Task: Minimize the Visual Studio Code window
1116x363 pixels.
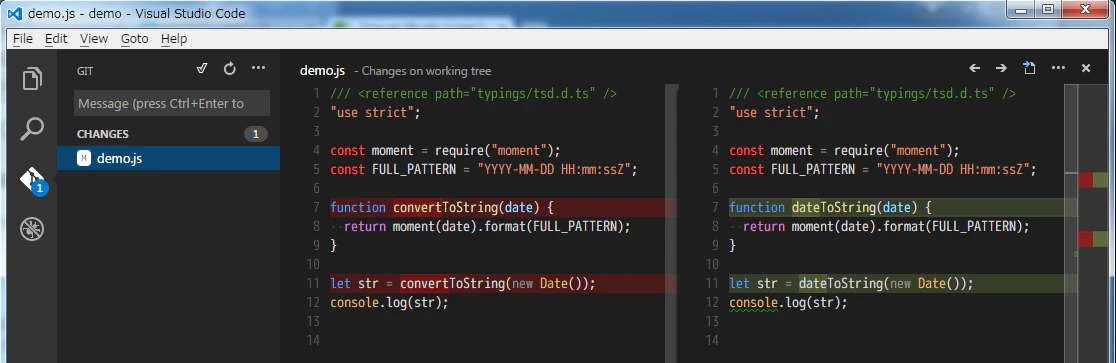Action: click(1022, 9)
